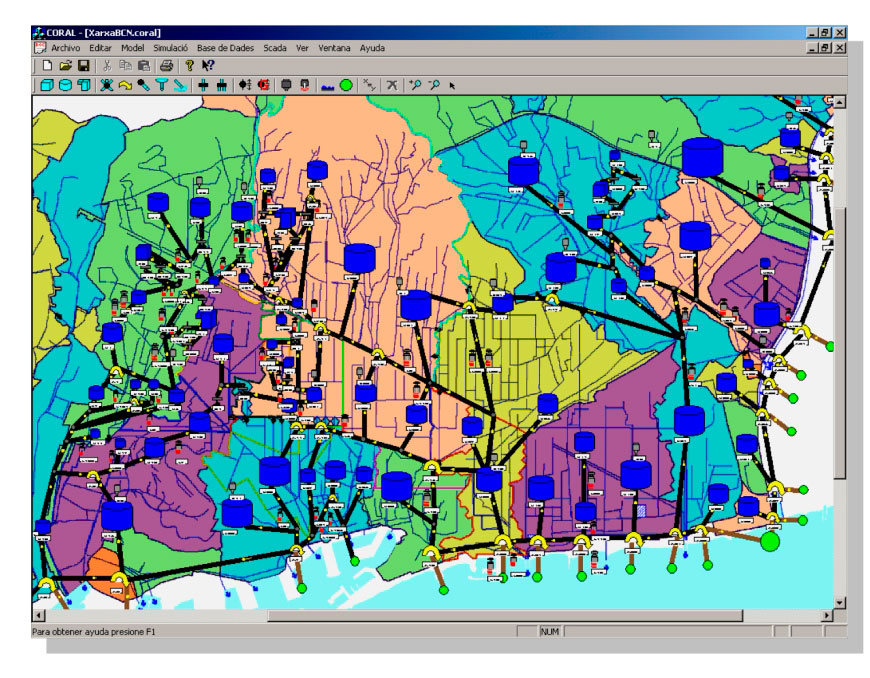
Task: Click the Print toolbar icon
Action: [166, 66]
